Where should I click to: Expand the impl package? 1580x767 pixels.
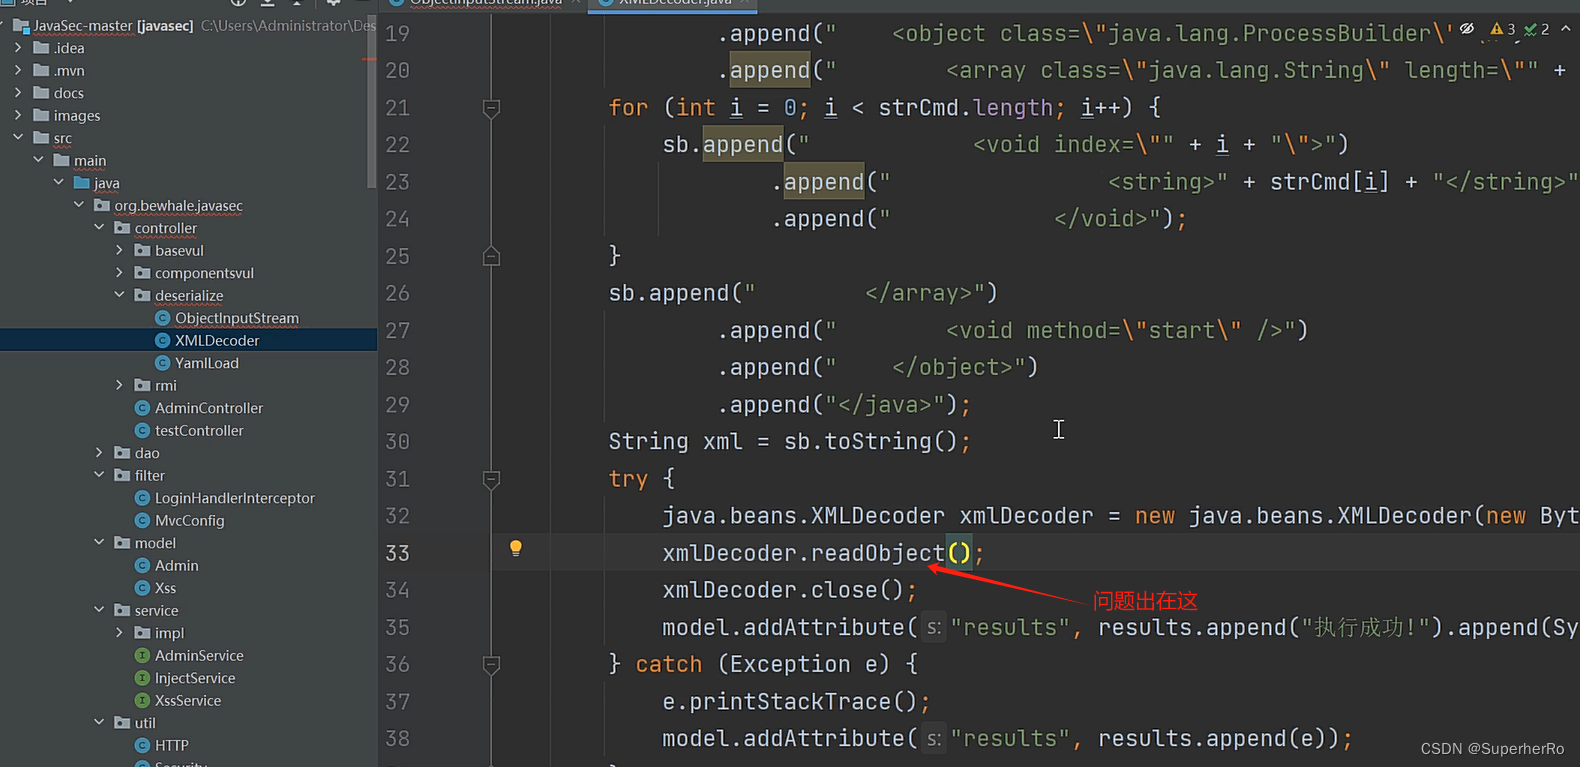119,633
